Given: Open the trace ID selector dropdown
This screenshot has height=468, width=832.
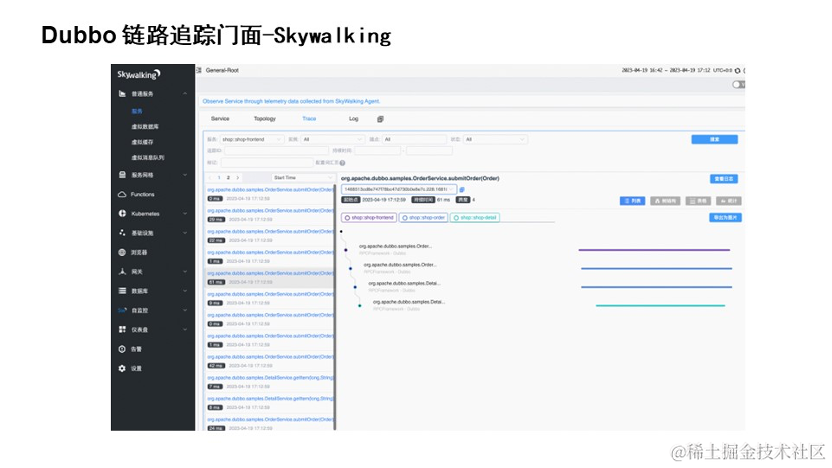Looking at the screenshot, I should tap(399, 189).
